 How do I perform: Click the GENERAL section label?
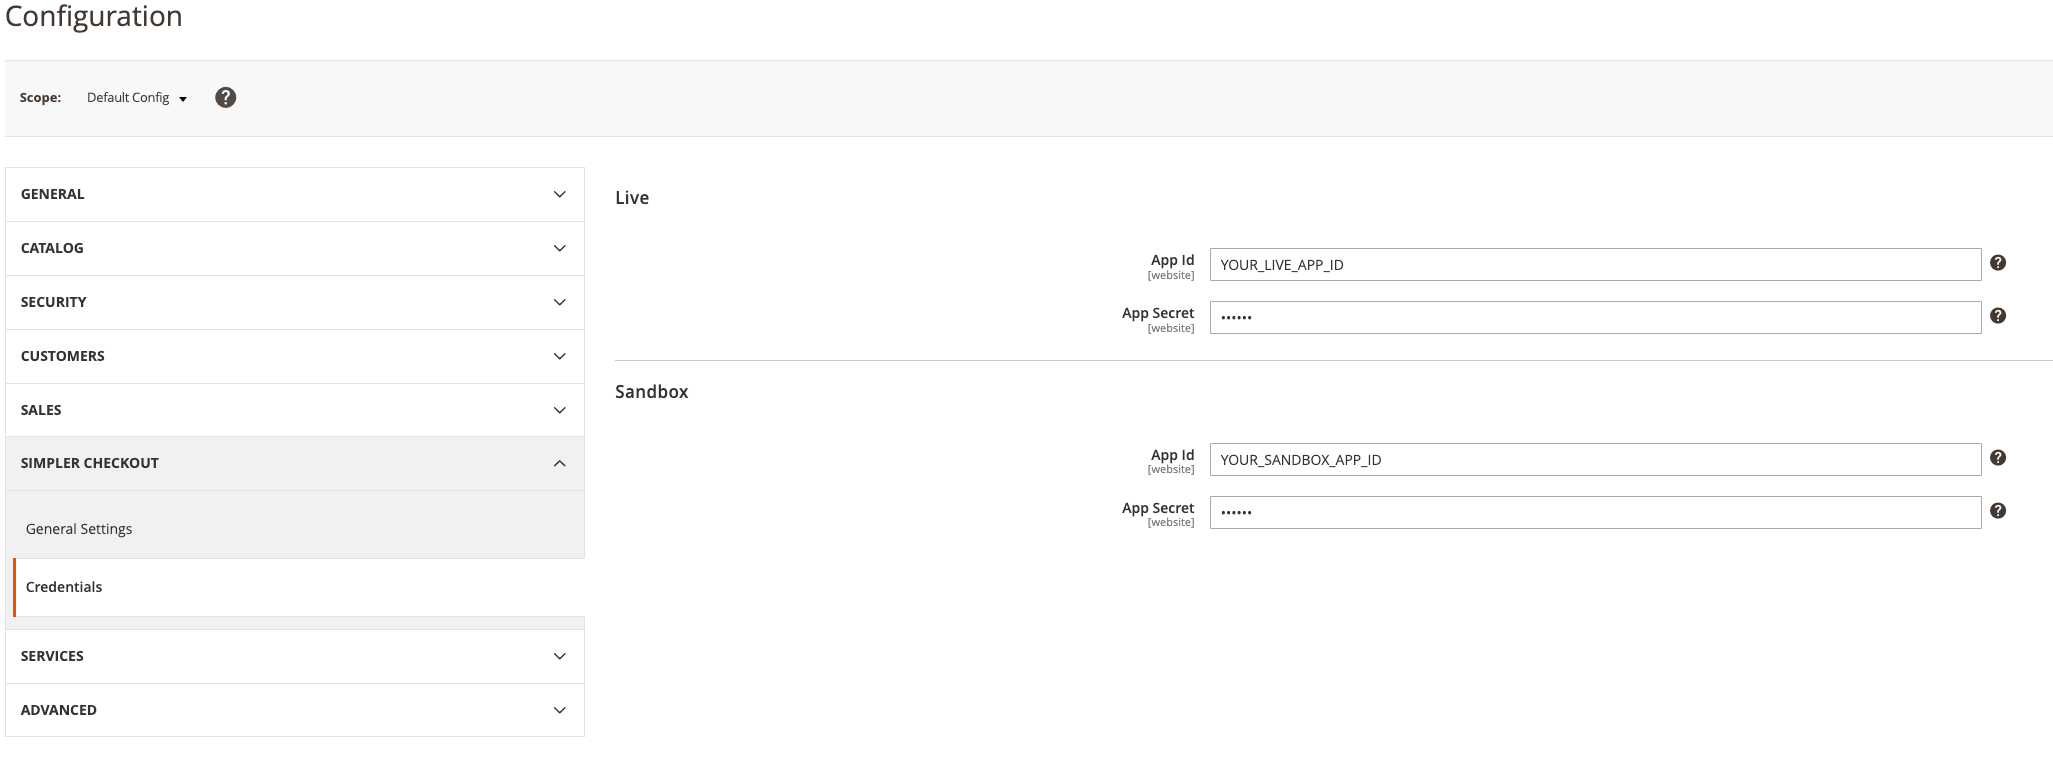52,194
